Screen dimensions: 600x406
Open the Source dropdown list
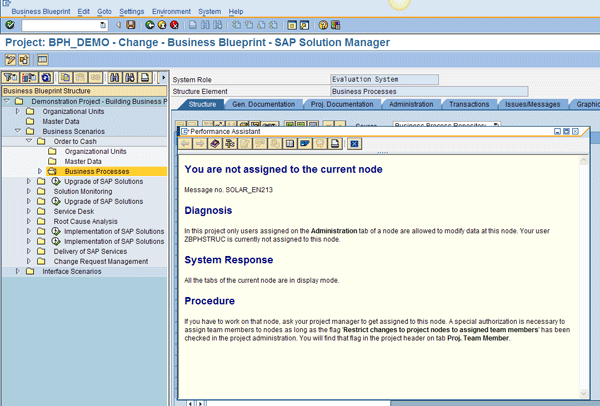coord(497,126)
